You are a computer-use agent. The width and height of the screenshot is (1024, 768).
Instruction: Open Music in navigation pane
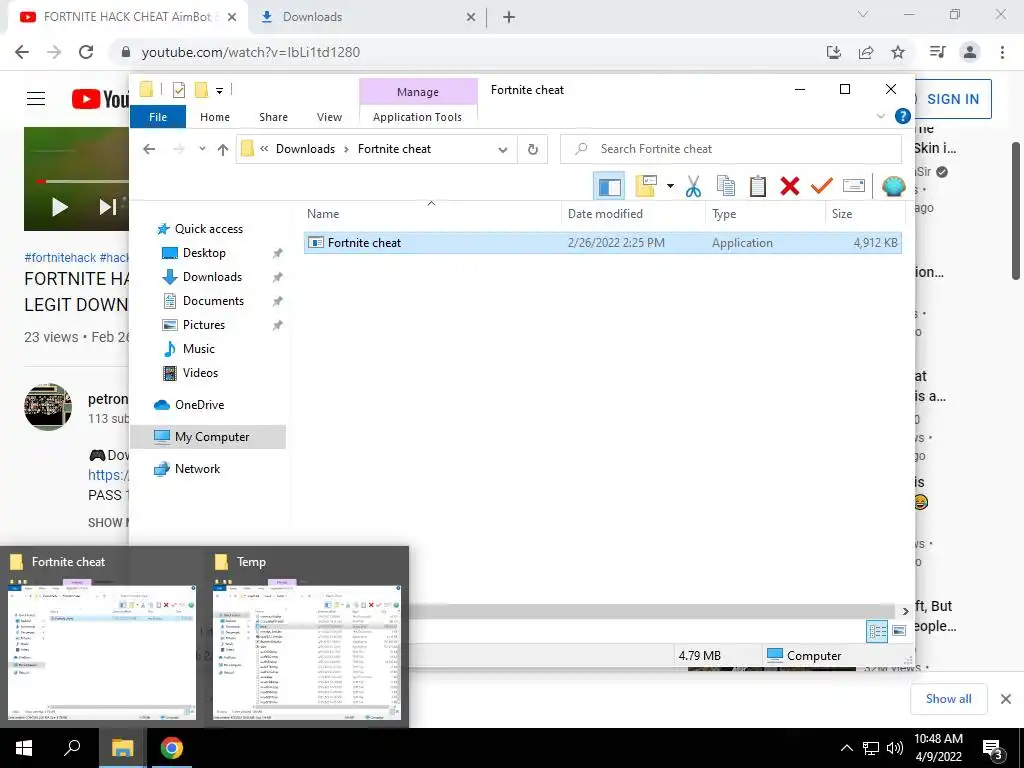point(198,349)
